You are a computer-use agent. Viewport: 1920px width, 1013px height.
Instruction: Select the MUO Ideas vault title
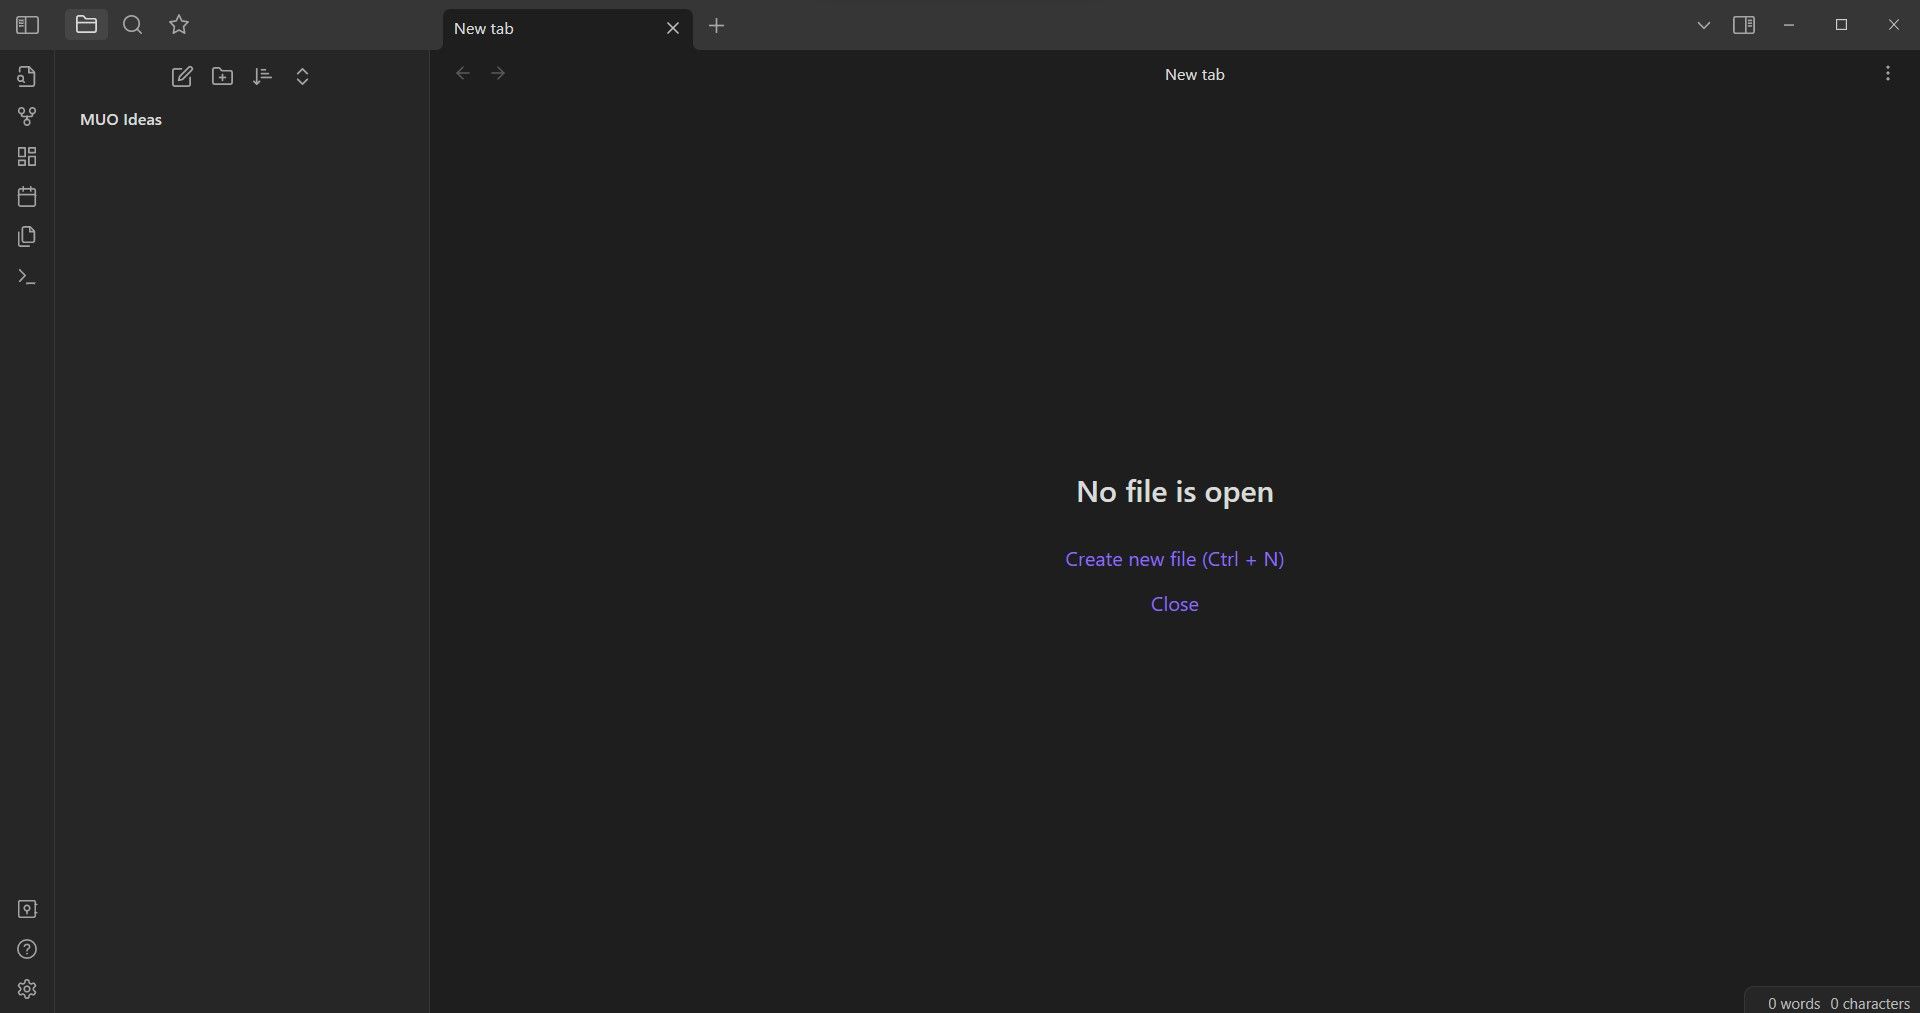121,119
